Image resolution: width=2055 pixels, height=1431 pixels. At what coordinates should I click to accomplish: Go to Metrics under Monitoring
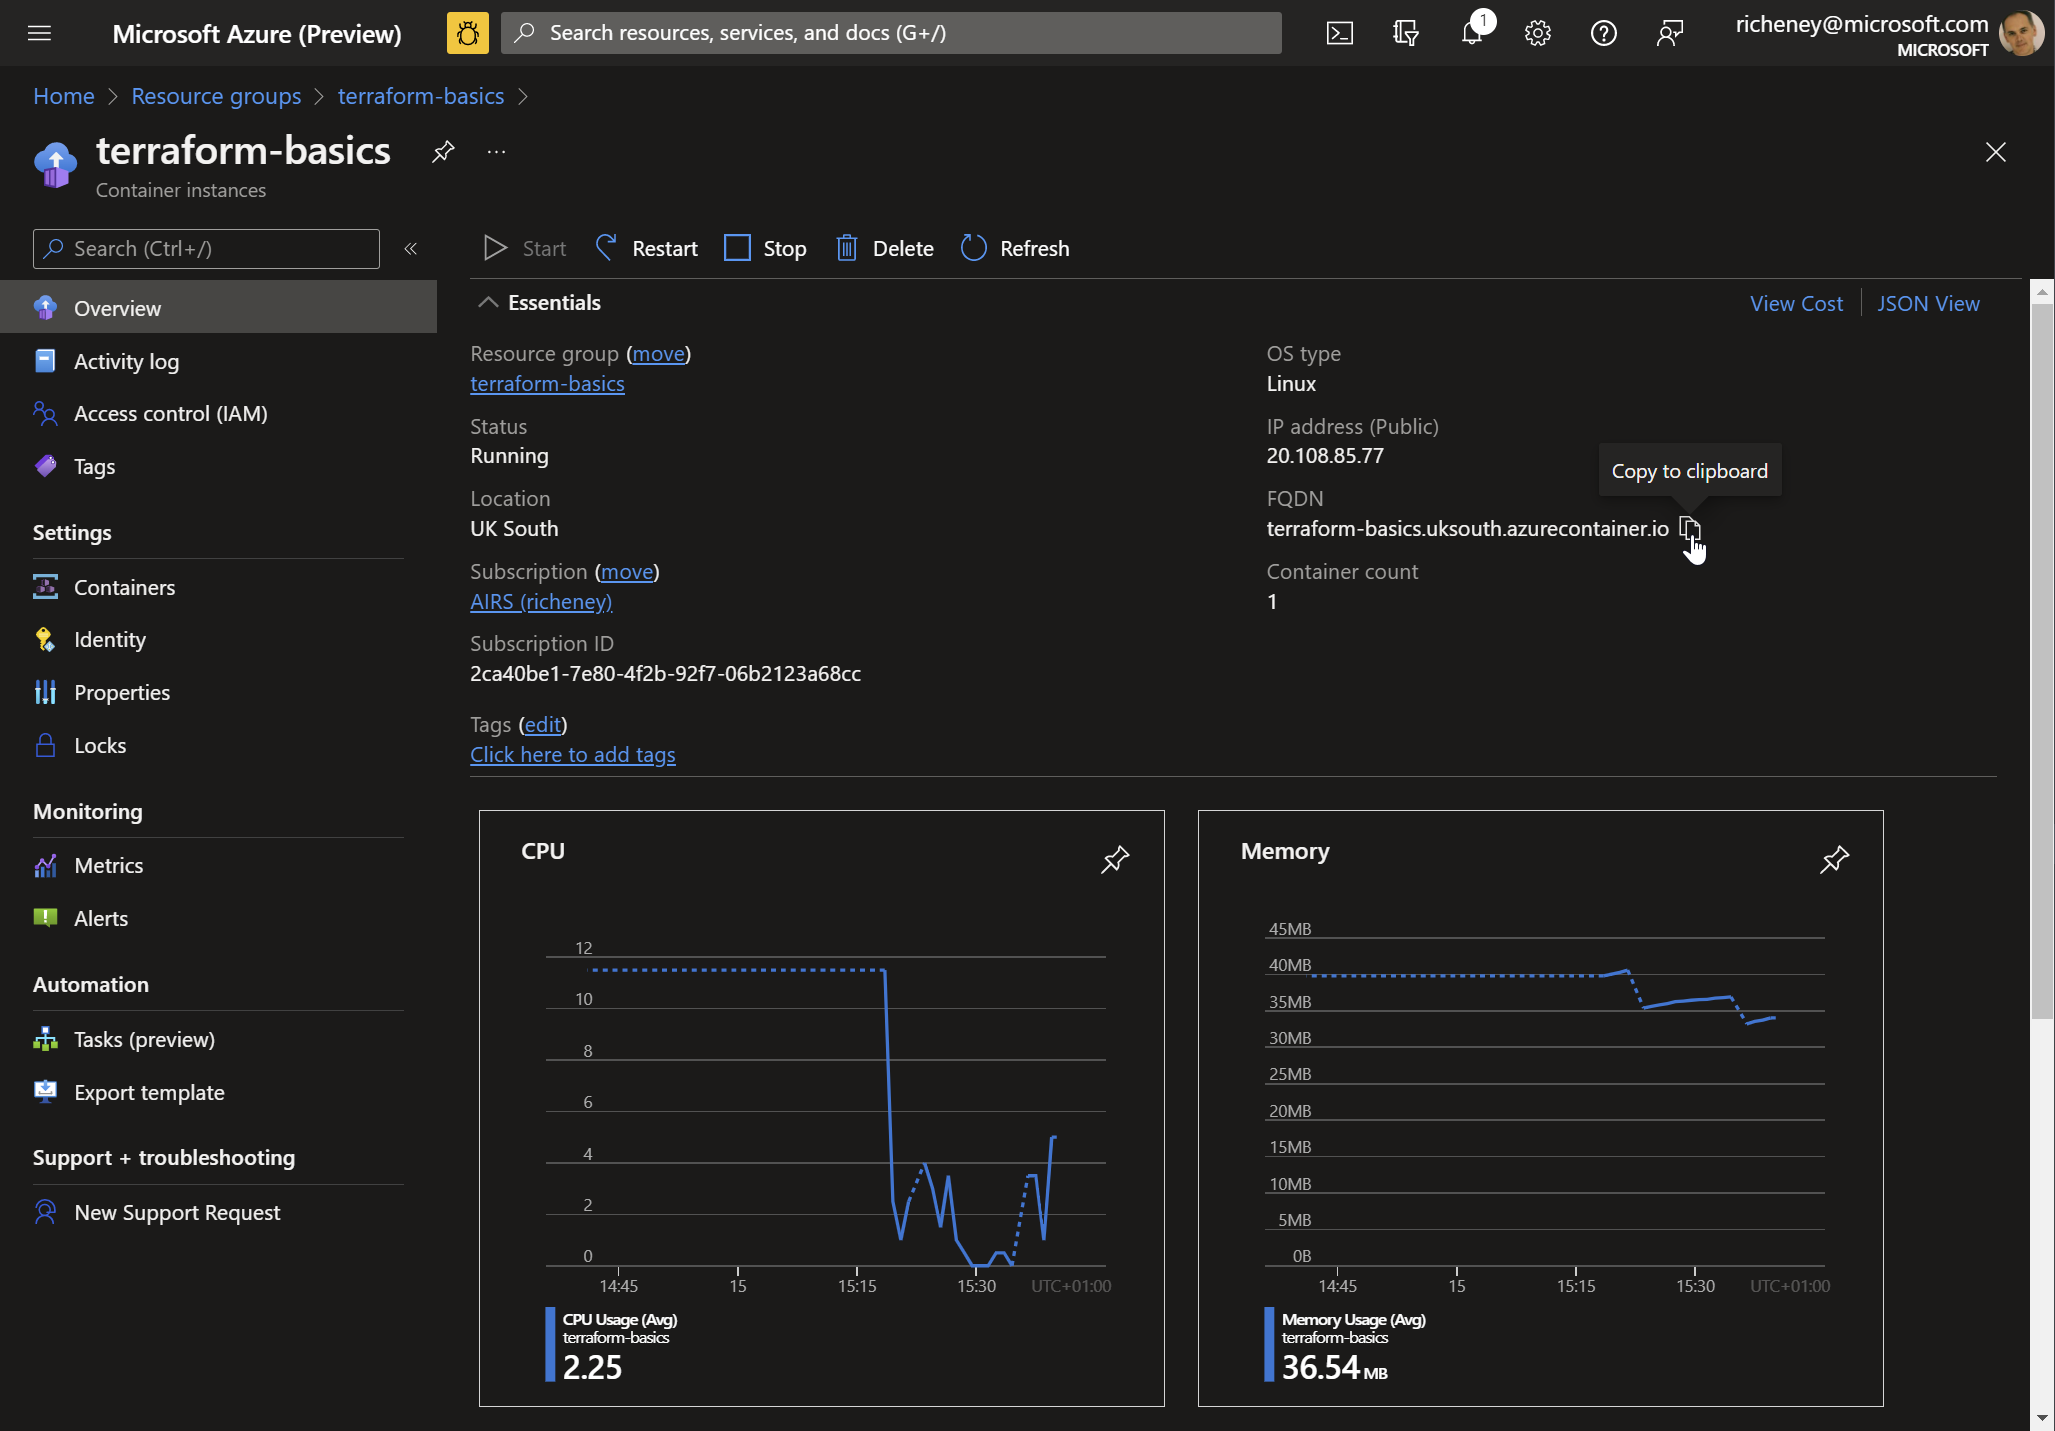click(x=108, y=865)
